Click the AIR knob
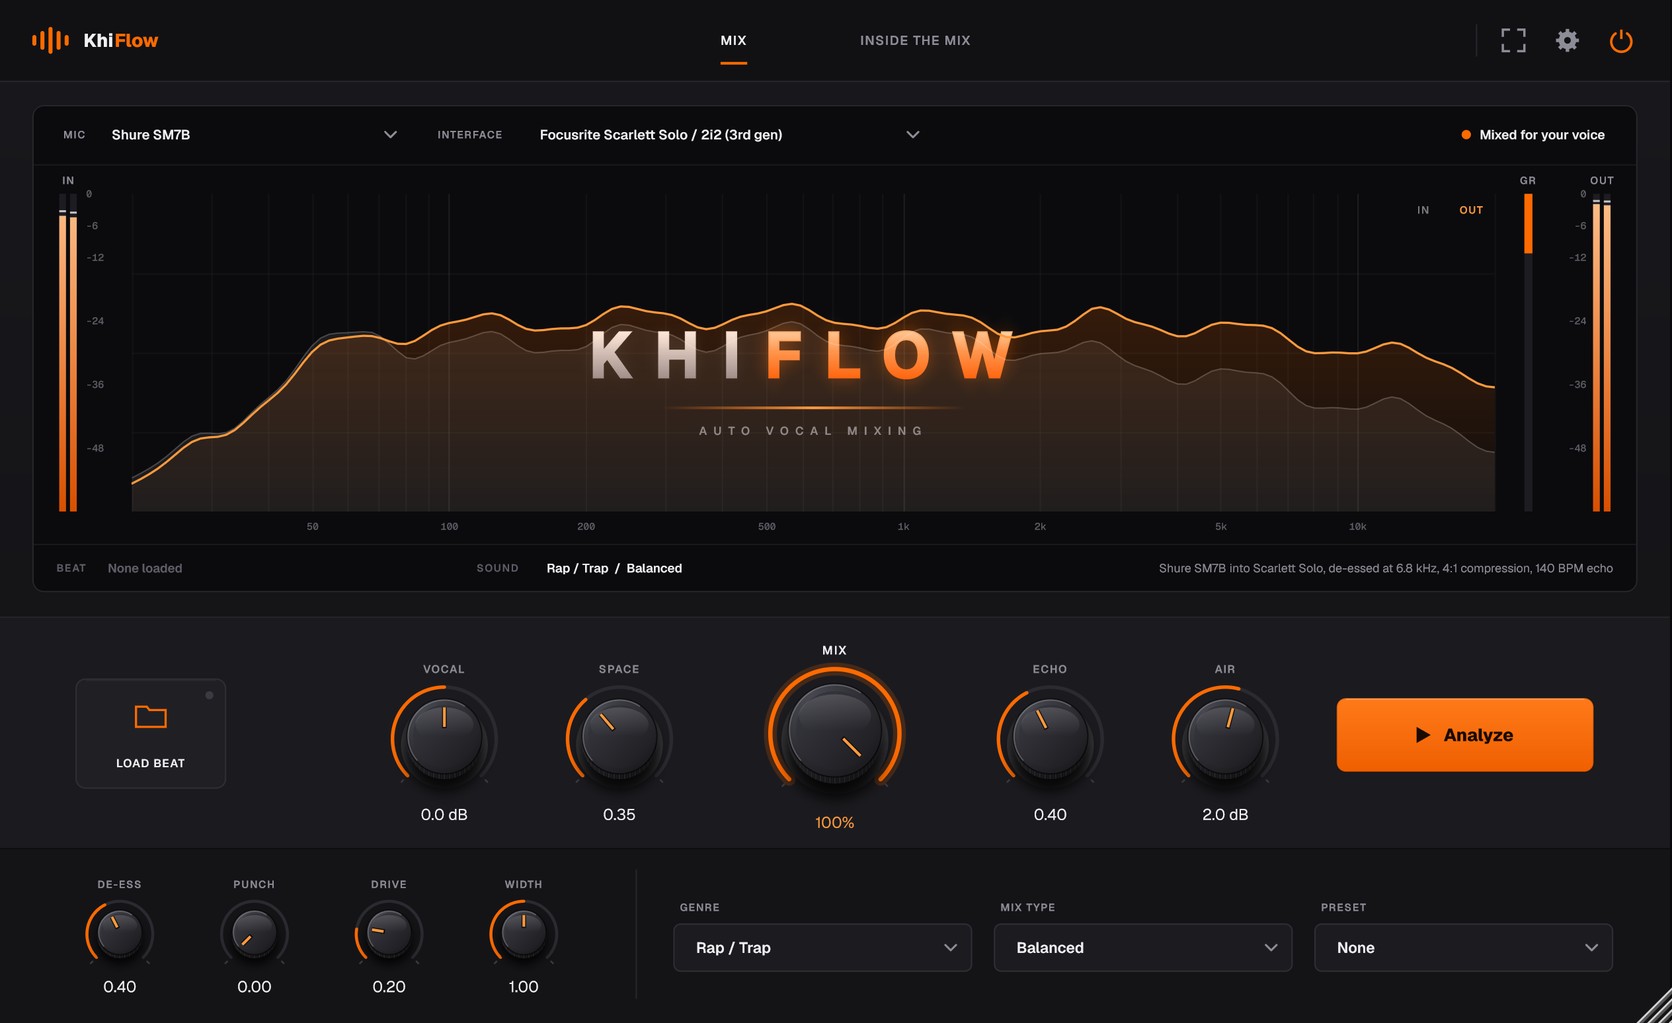Screen dimensions: 1672x1023 tap(1225, 738)
